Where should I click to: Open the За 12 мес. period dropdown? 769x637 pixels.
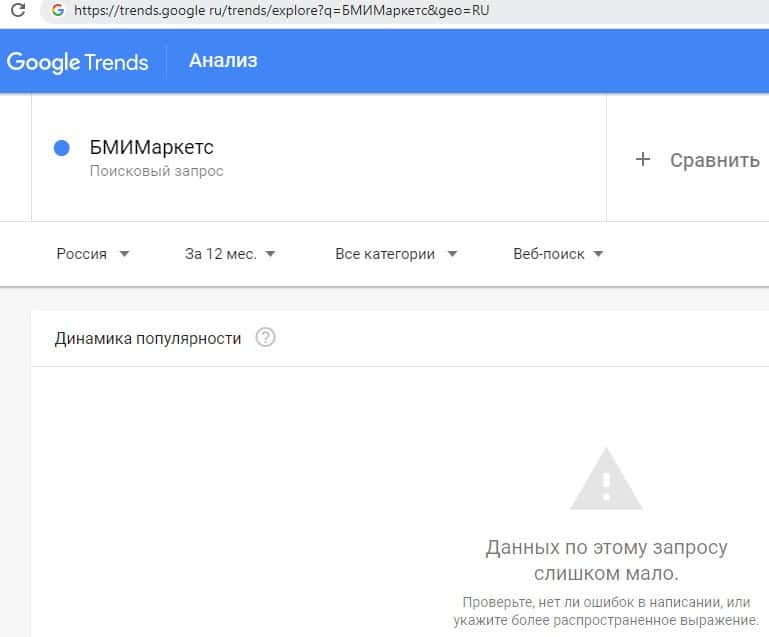coord(230,254)
